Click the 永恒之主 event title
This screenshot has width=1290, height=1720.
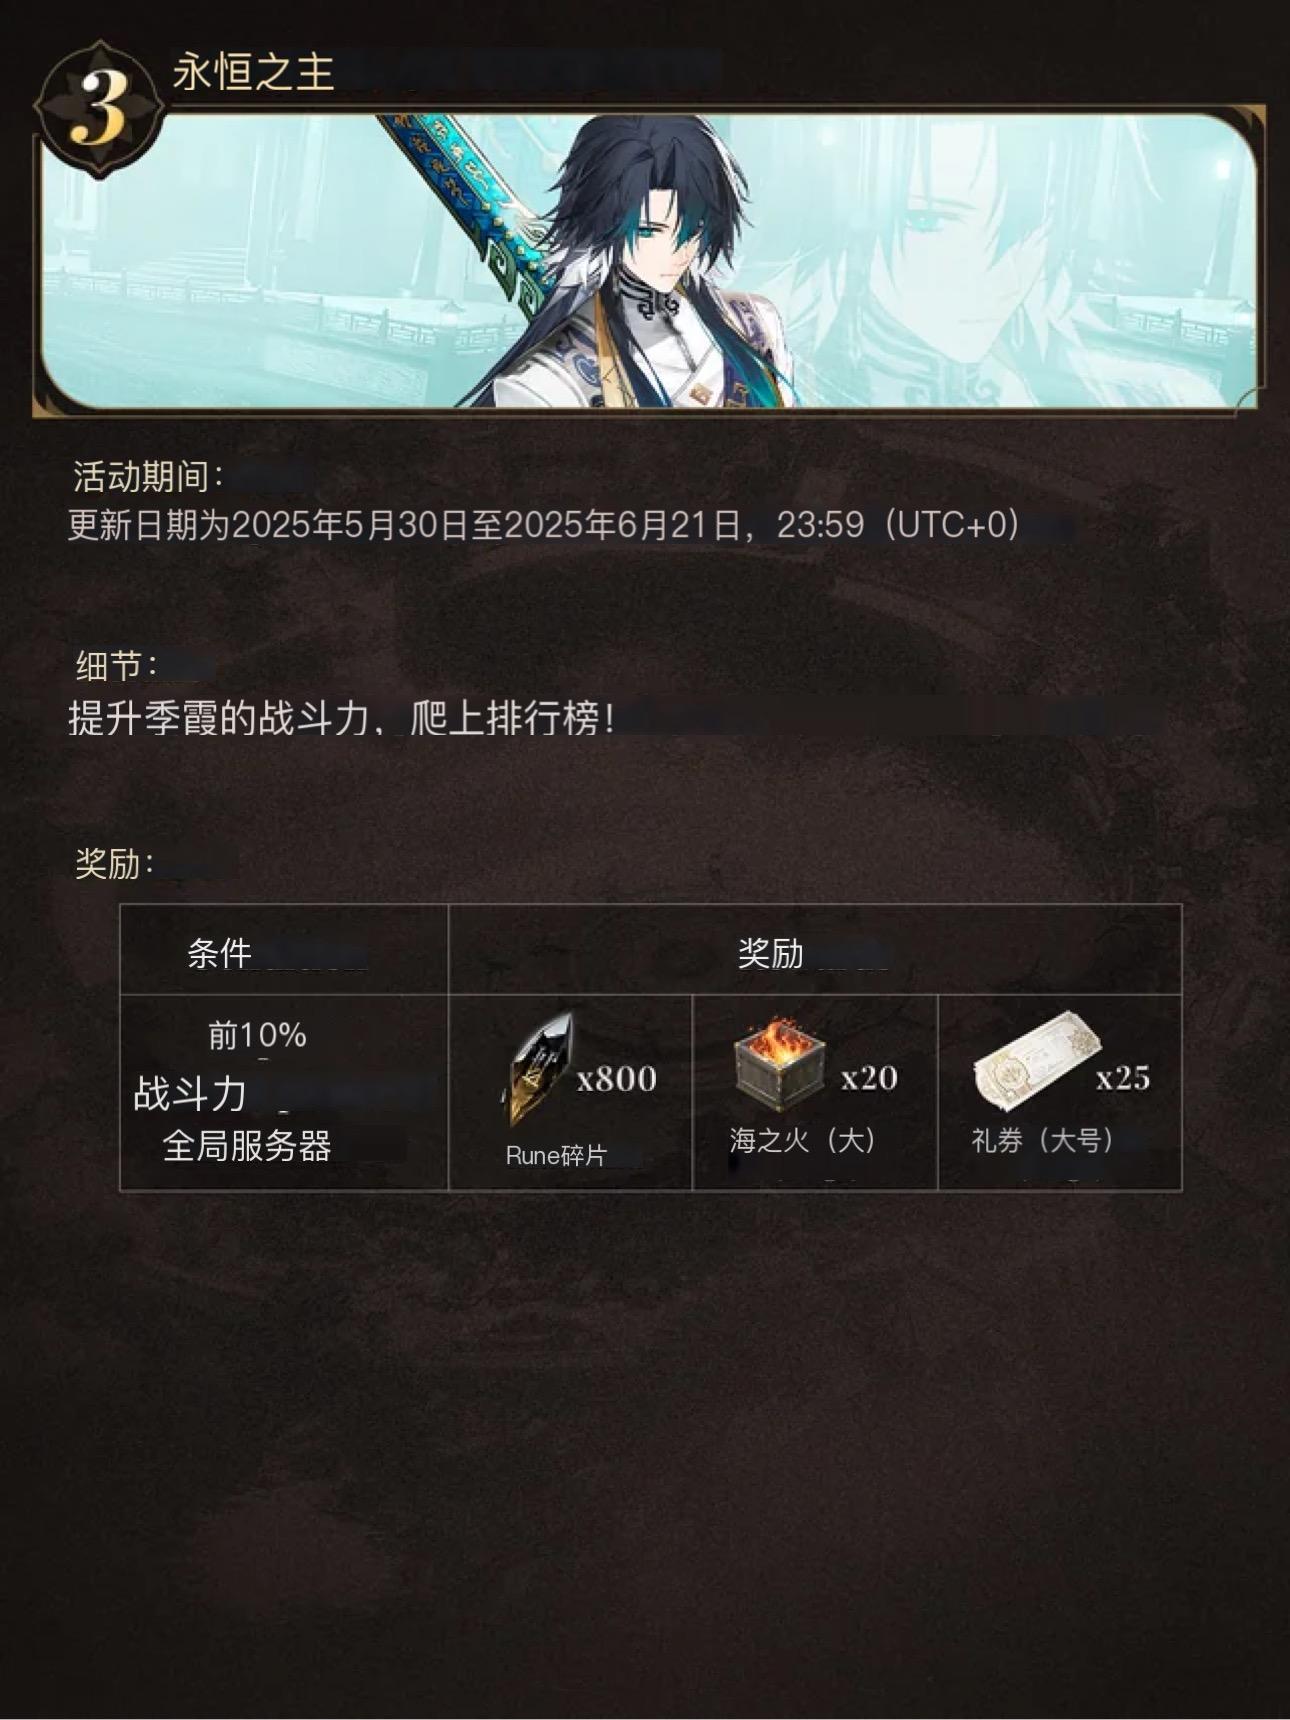[x=253, y=73]
